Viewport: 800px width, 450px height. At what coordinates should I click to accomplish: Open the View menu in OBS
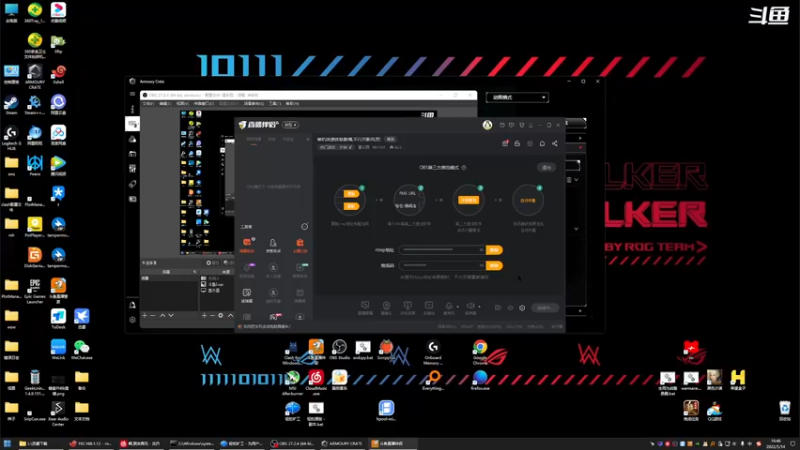coord(182,104)
